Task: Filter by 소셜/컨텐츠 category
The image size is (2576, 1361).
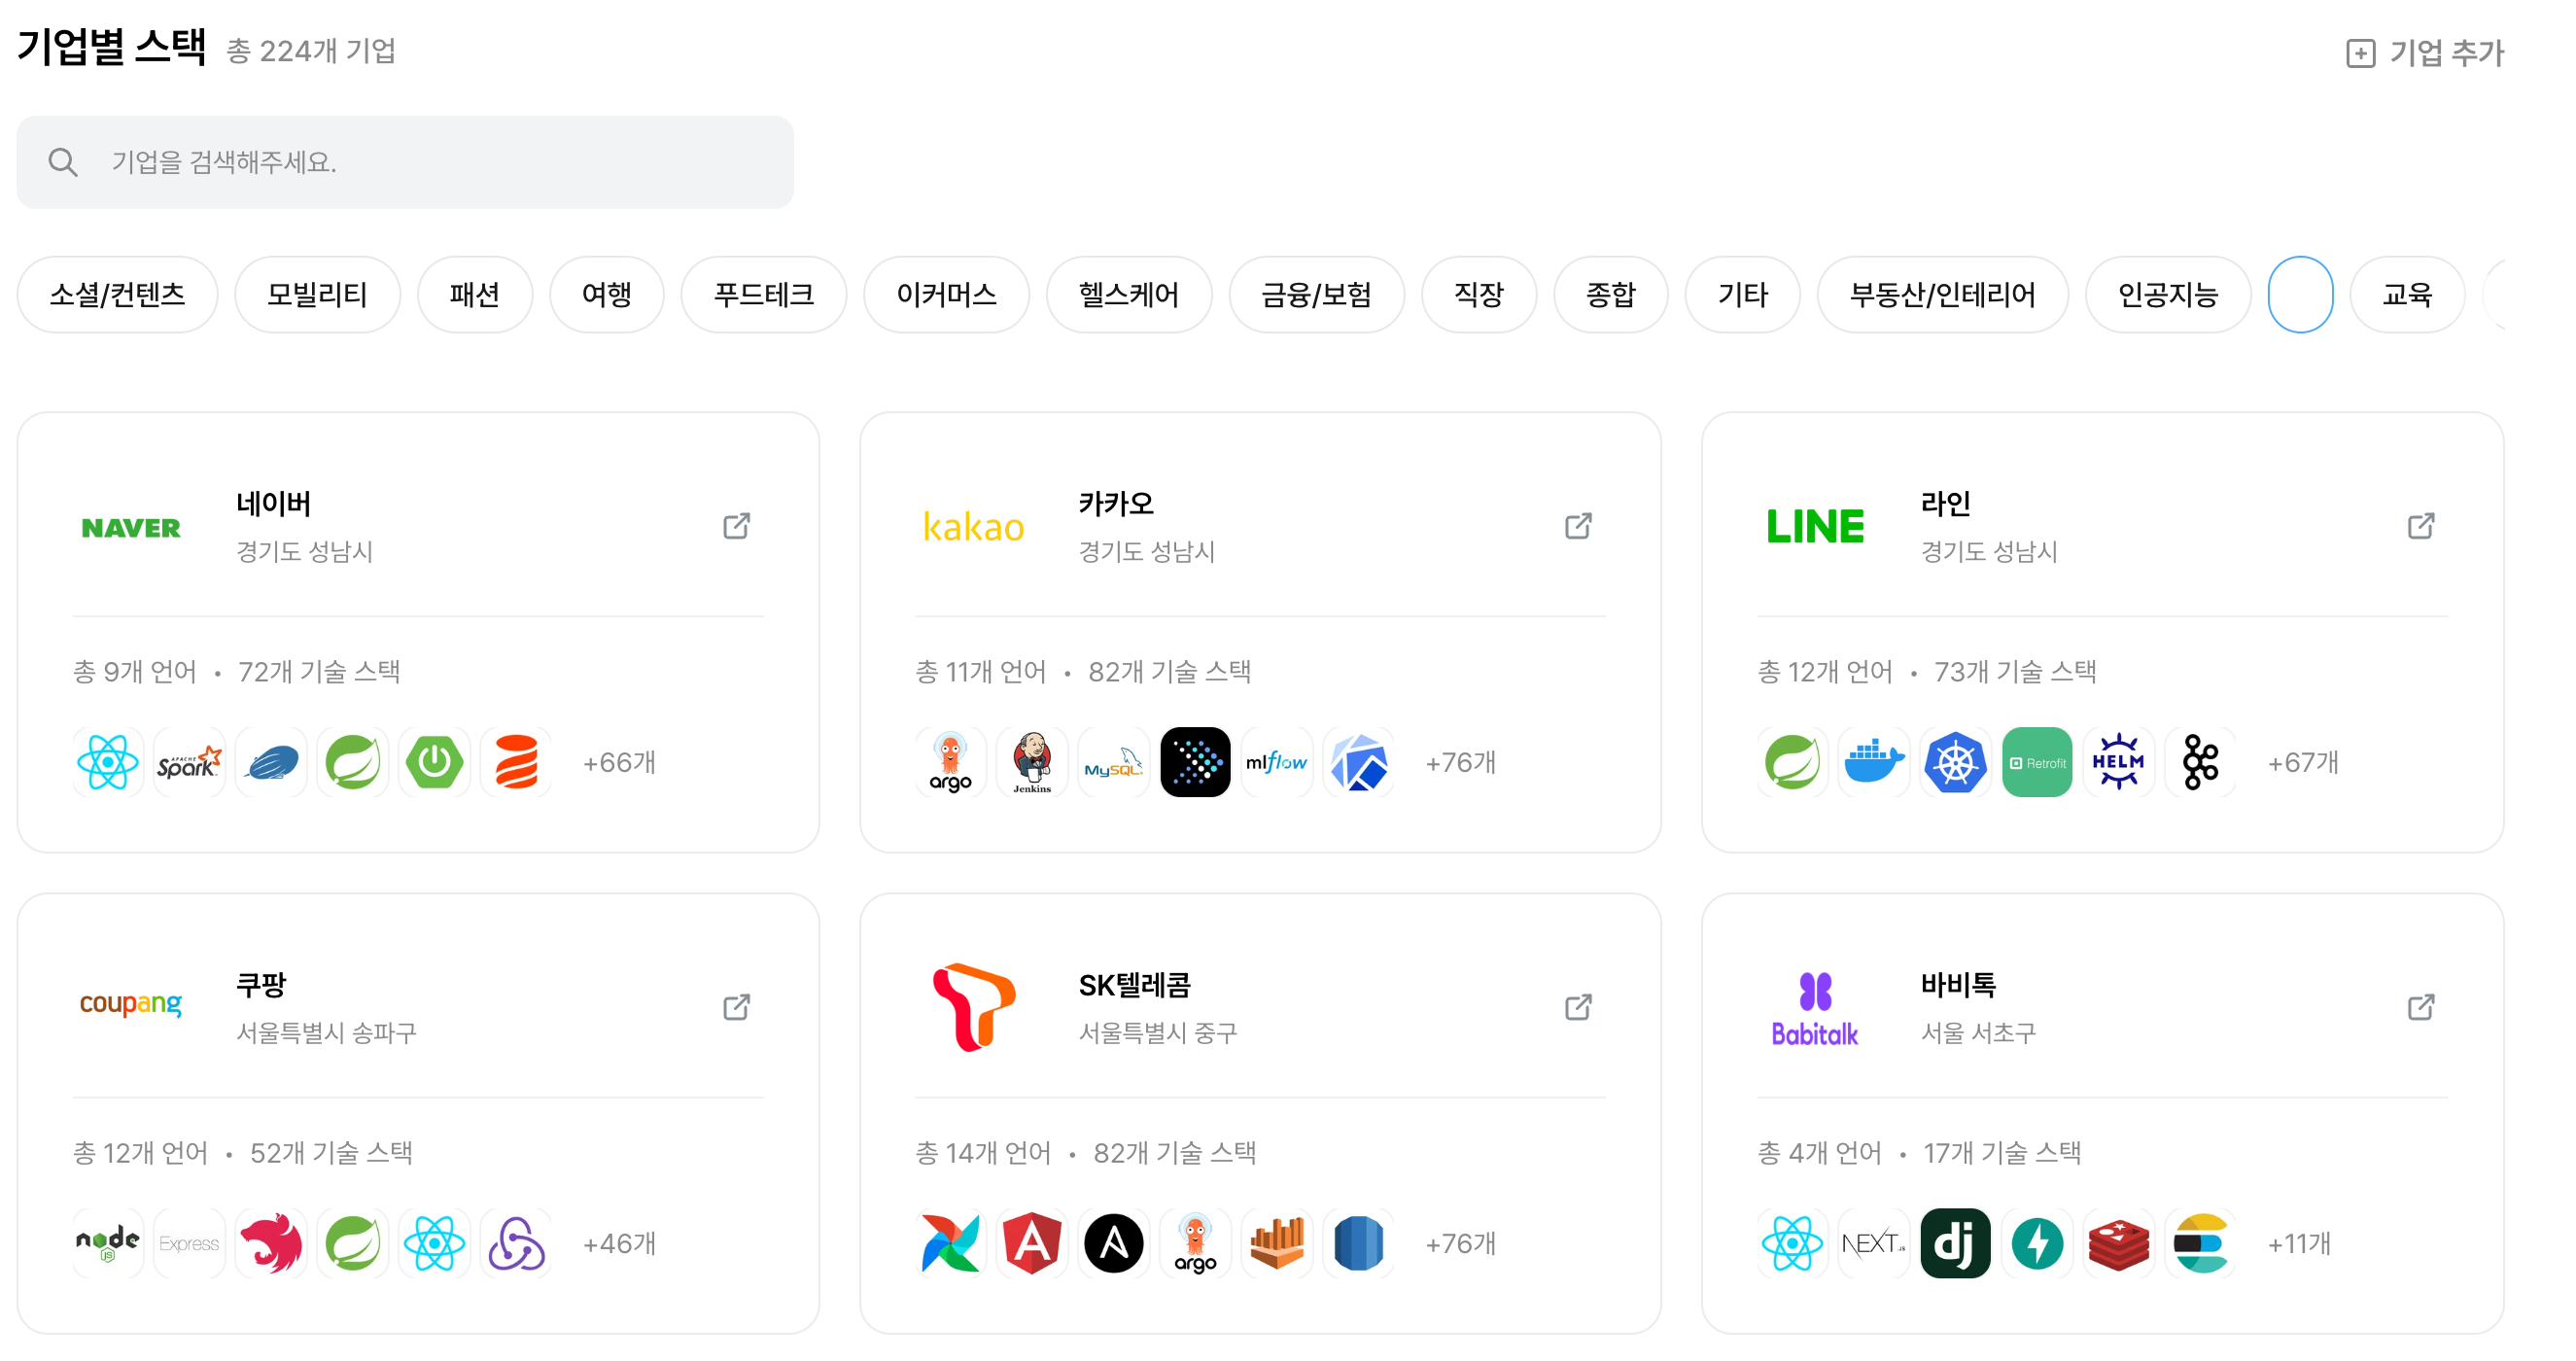Action: coord(117,294)
